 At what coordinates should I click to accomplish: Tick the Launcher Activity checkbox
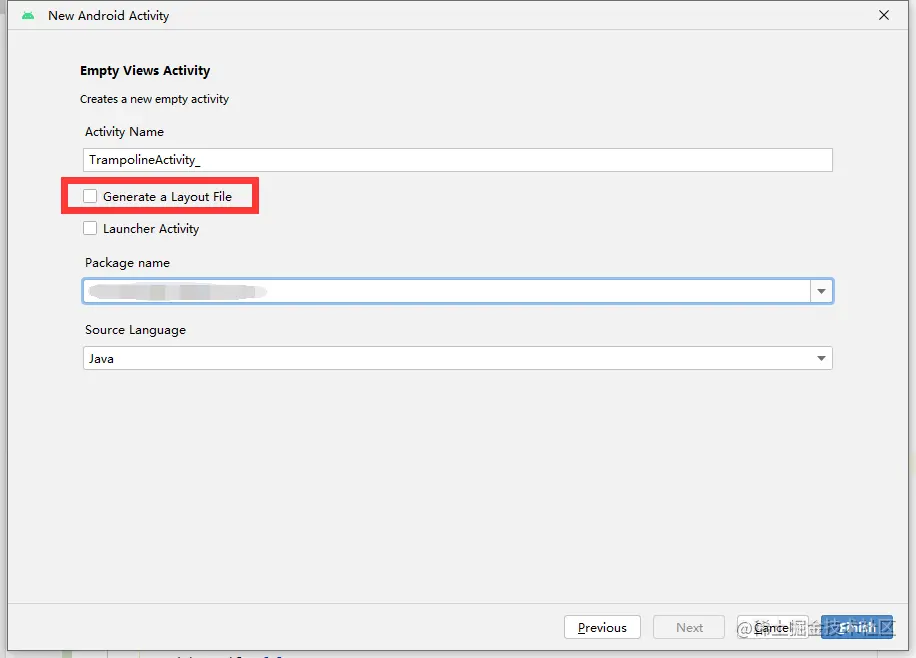coord(90,228)
